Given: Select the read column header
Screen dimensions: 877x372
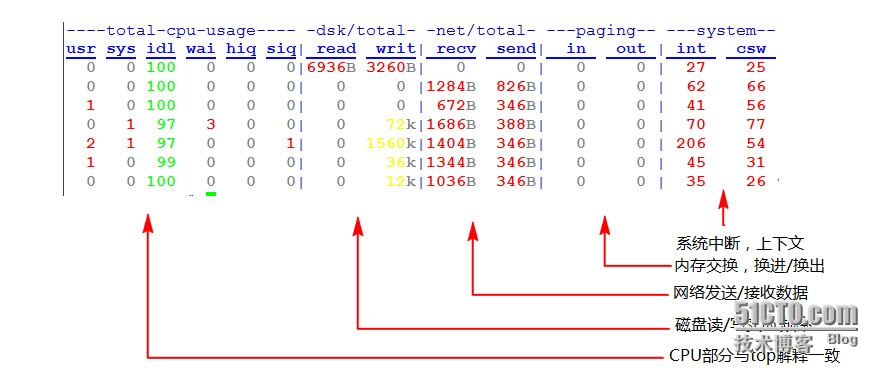Looking at the screenshot, I should (x=336, y=49).
